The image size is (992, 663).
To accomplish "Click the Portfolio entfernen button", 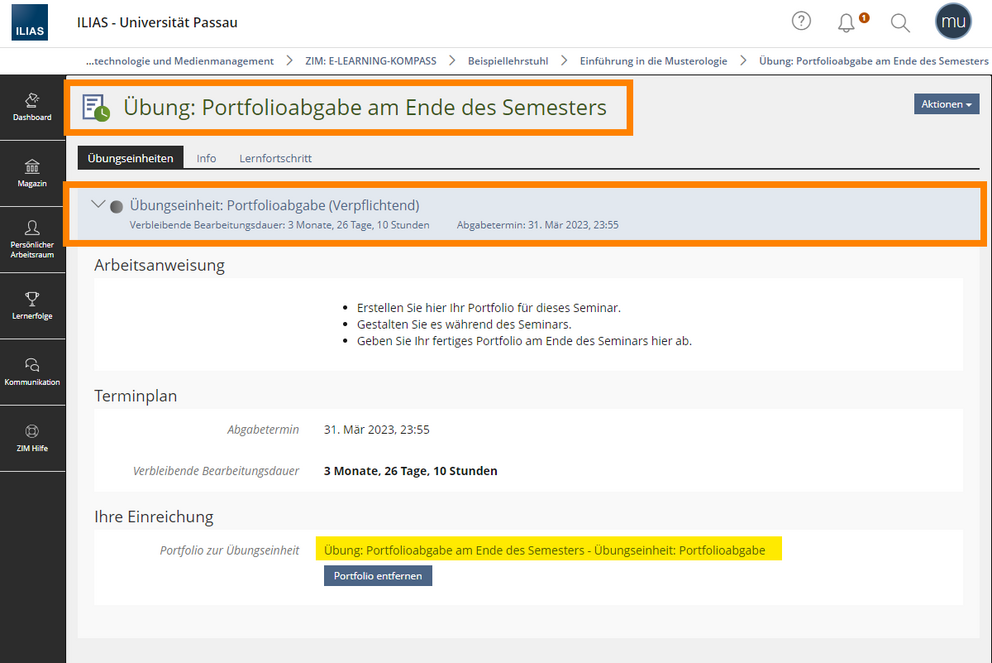I will click(378, 576).
